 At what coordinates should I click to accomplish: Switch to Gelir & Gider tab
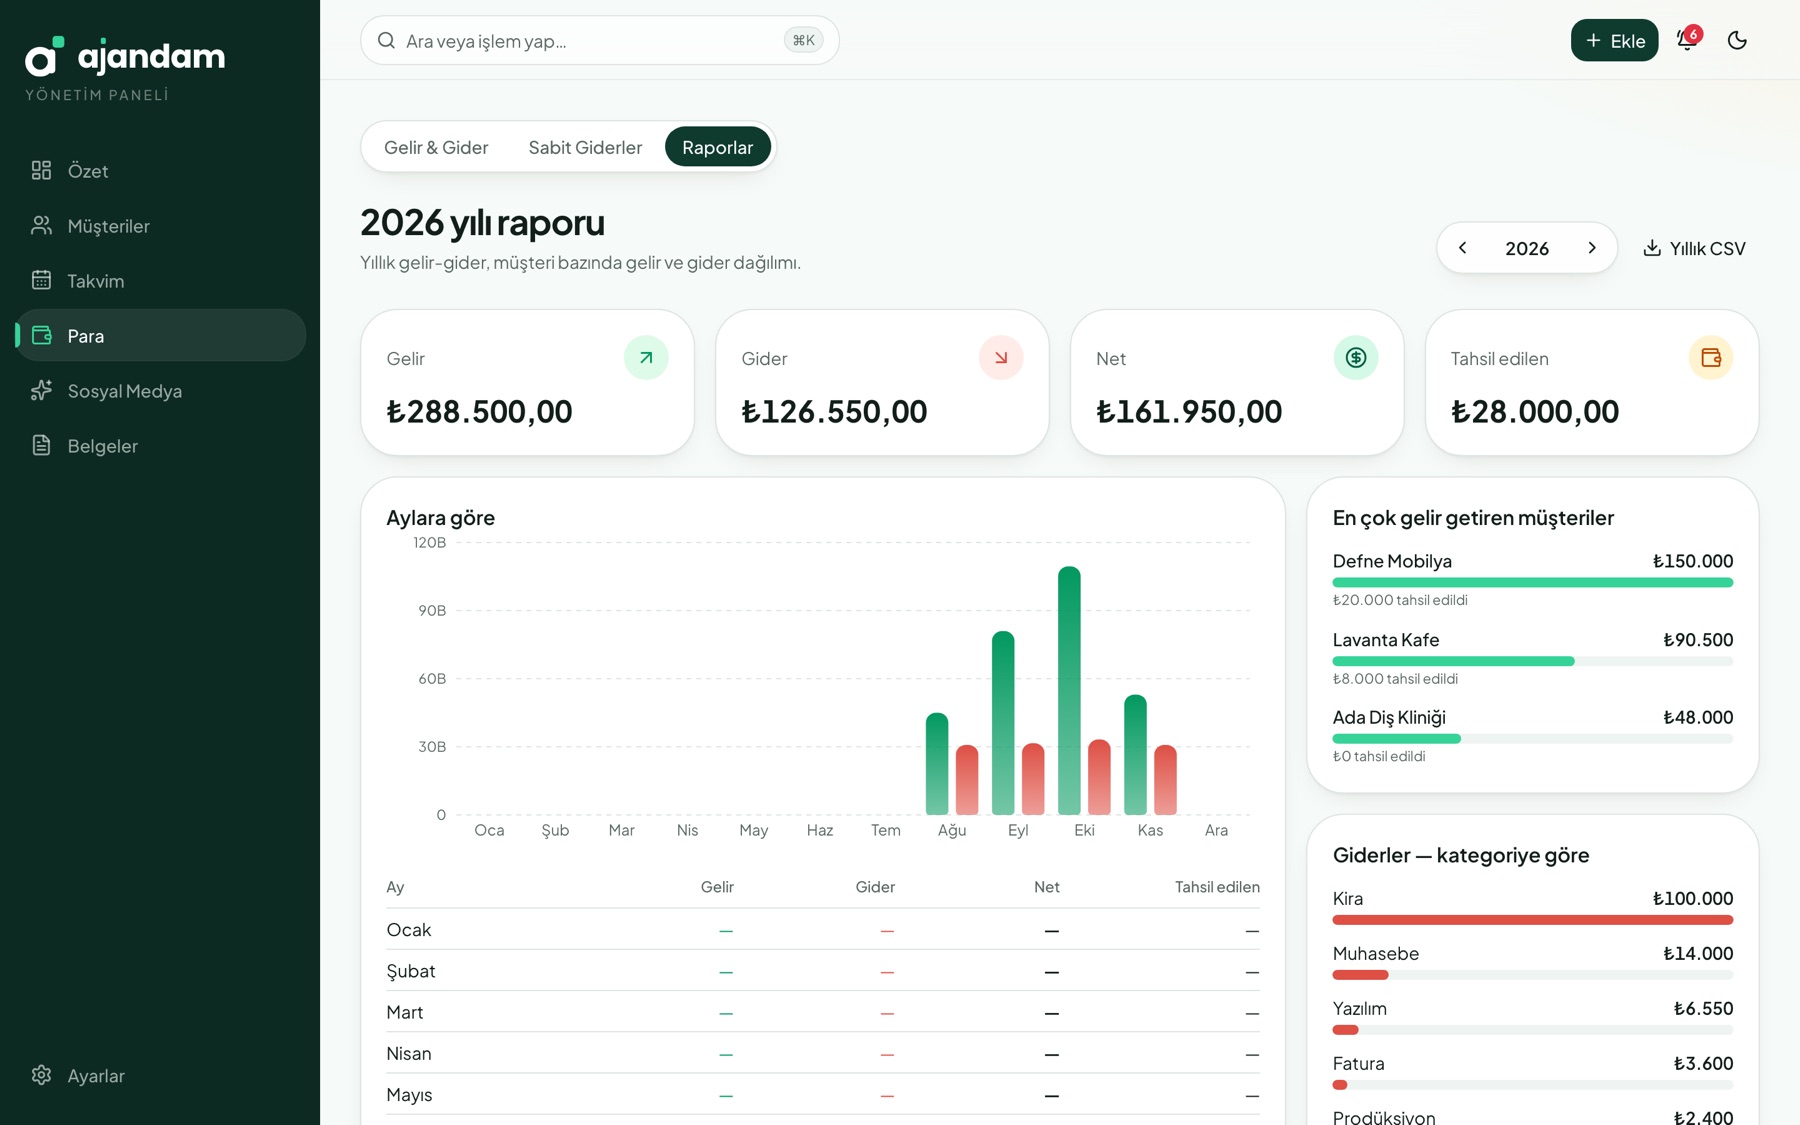(x=436, y=147)
